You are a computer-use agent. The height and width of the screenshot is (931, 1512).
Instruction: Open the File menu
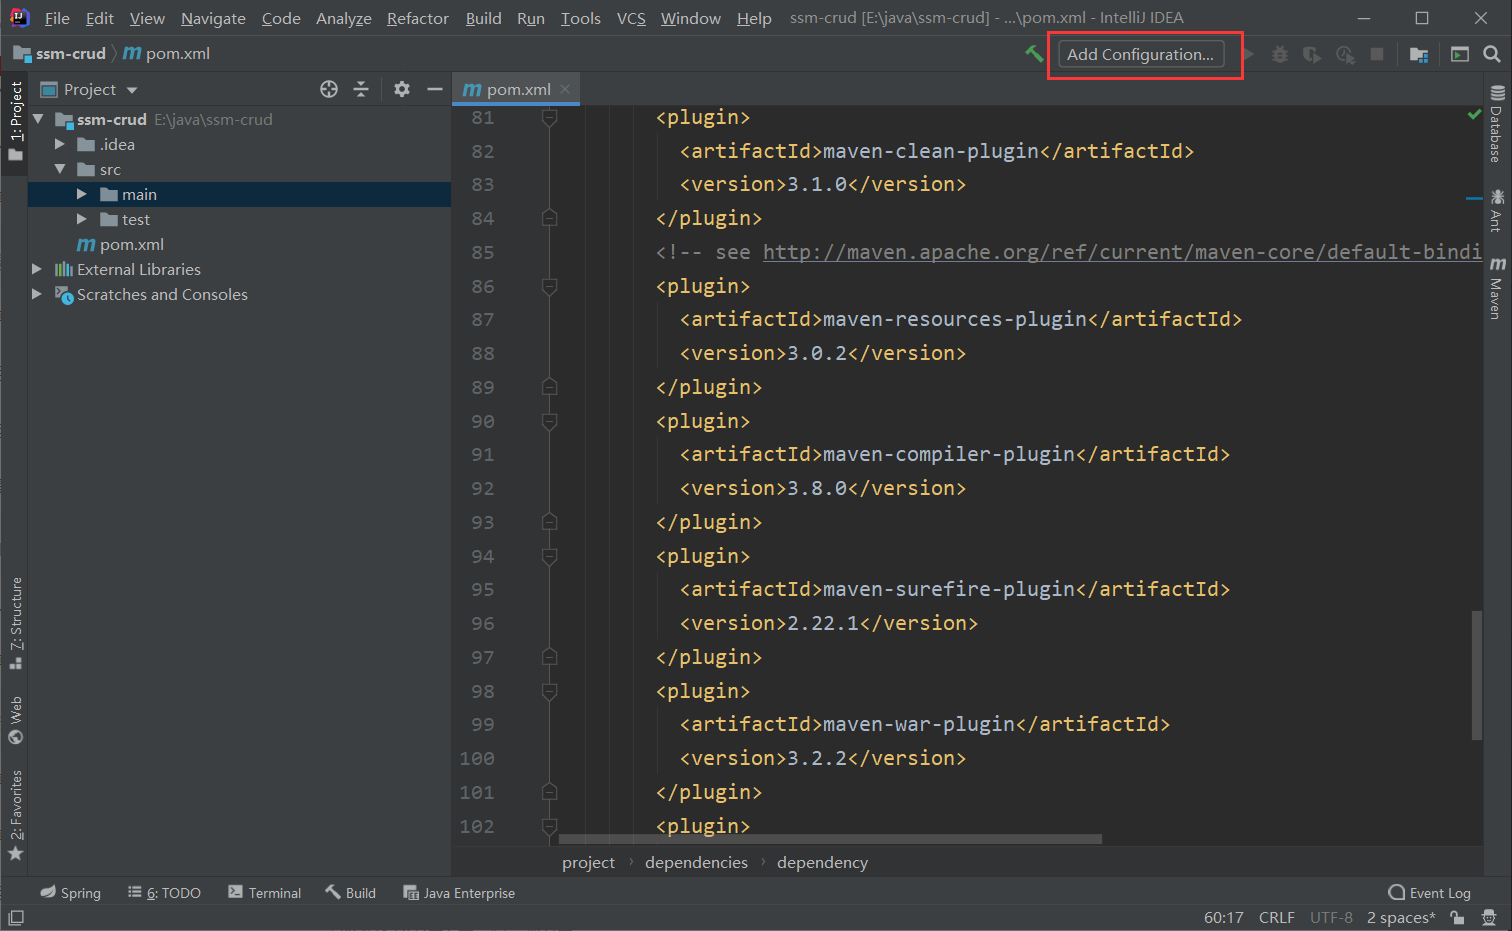57,18
